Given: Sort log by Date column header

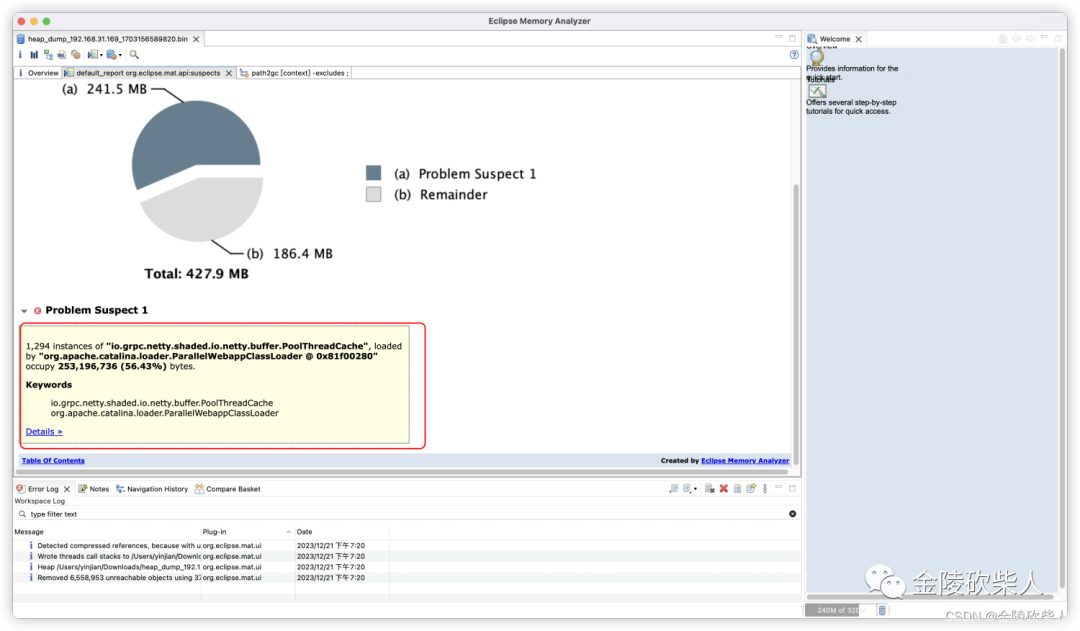Looking at the screenshot, I should pos(342,532).
